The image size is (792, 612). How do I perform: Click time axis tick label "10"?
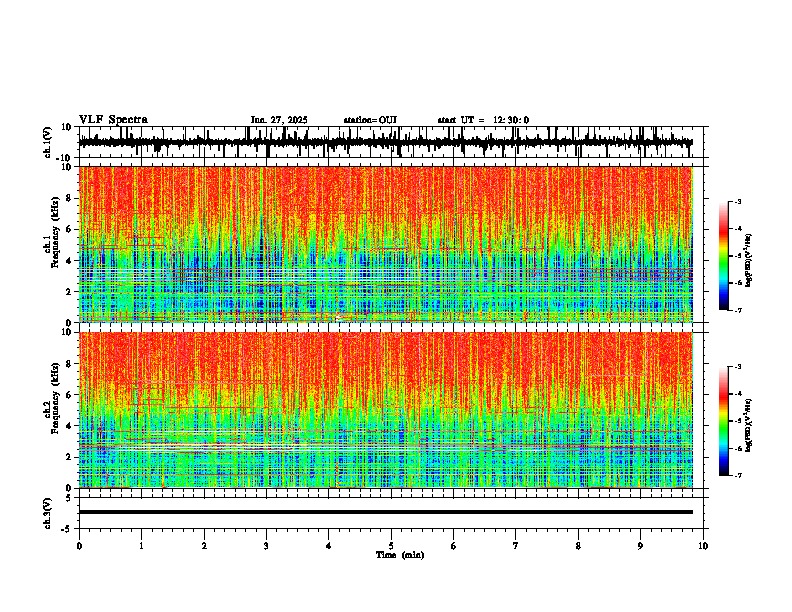click(703, 546)
